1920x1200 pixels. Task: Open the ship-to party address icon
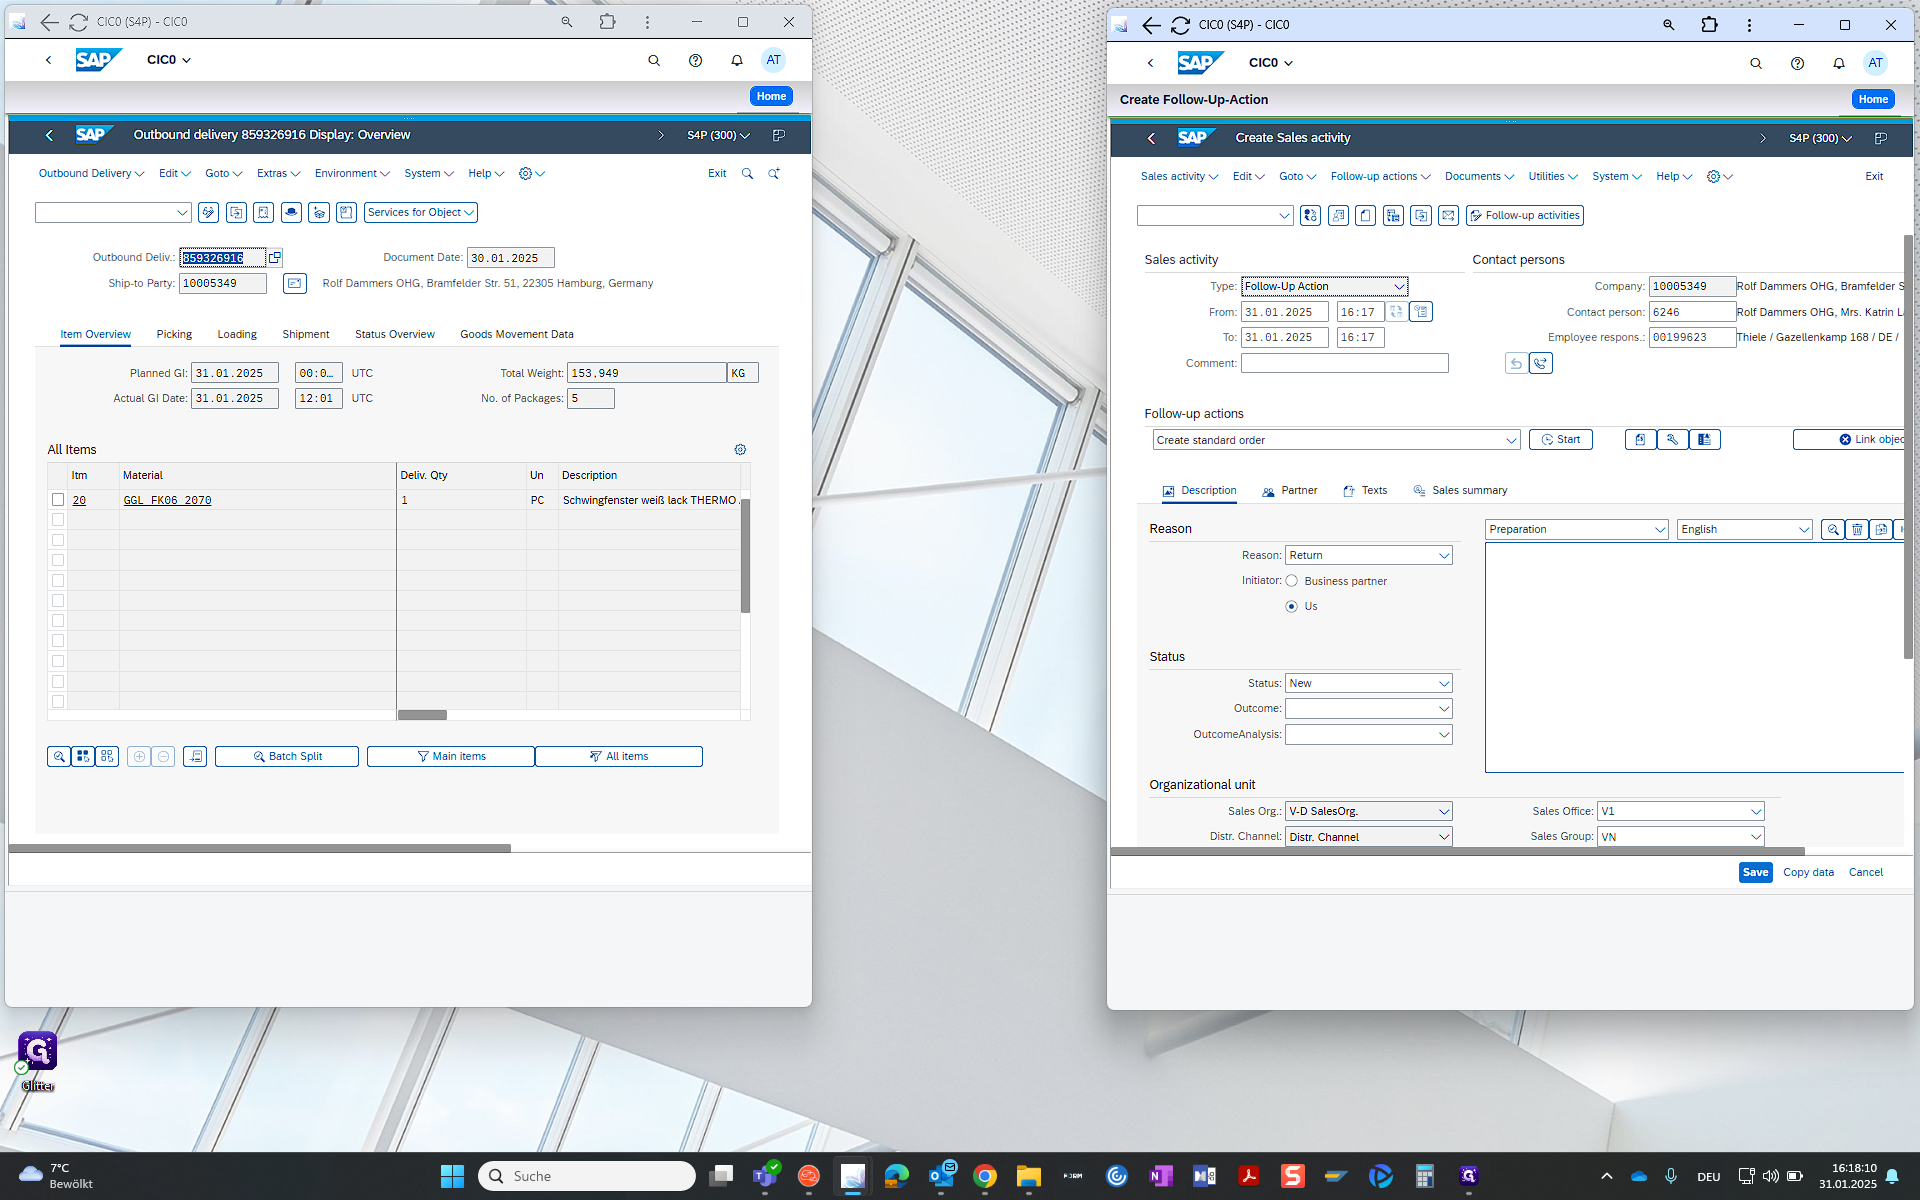294,284
